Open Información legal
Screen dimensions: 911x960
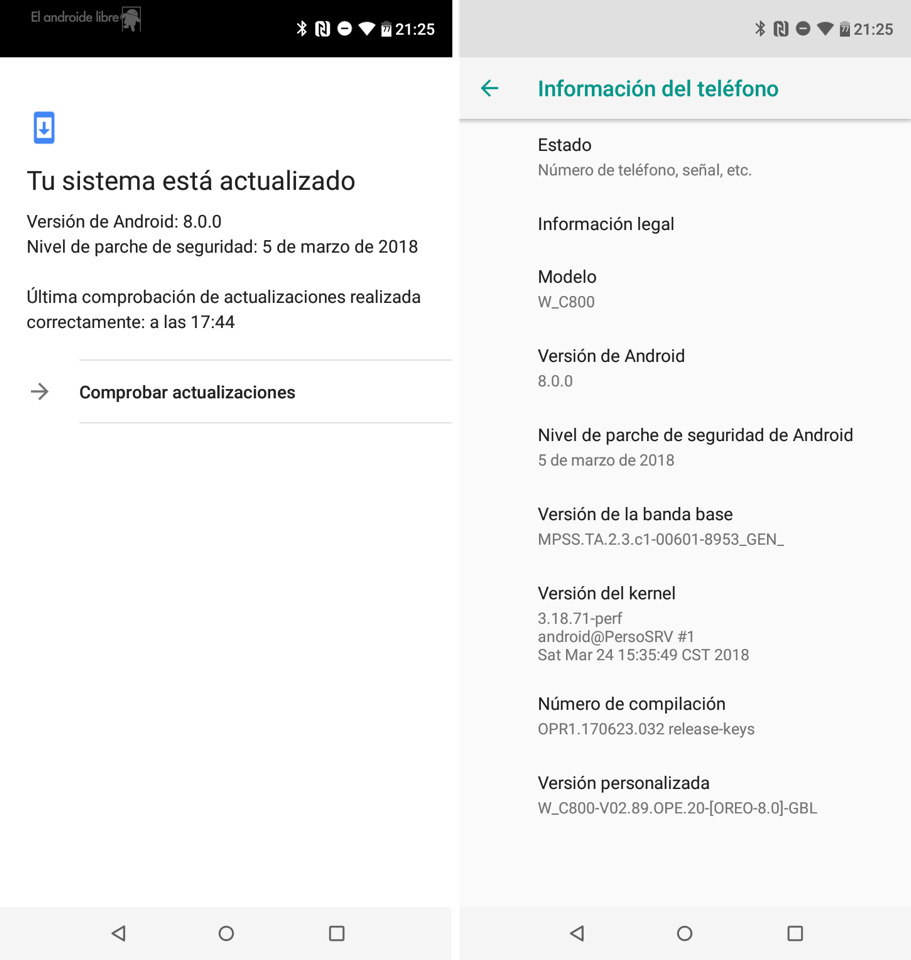685,224
